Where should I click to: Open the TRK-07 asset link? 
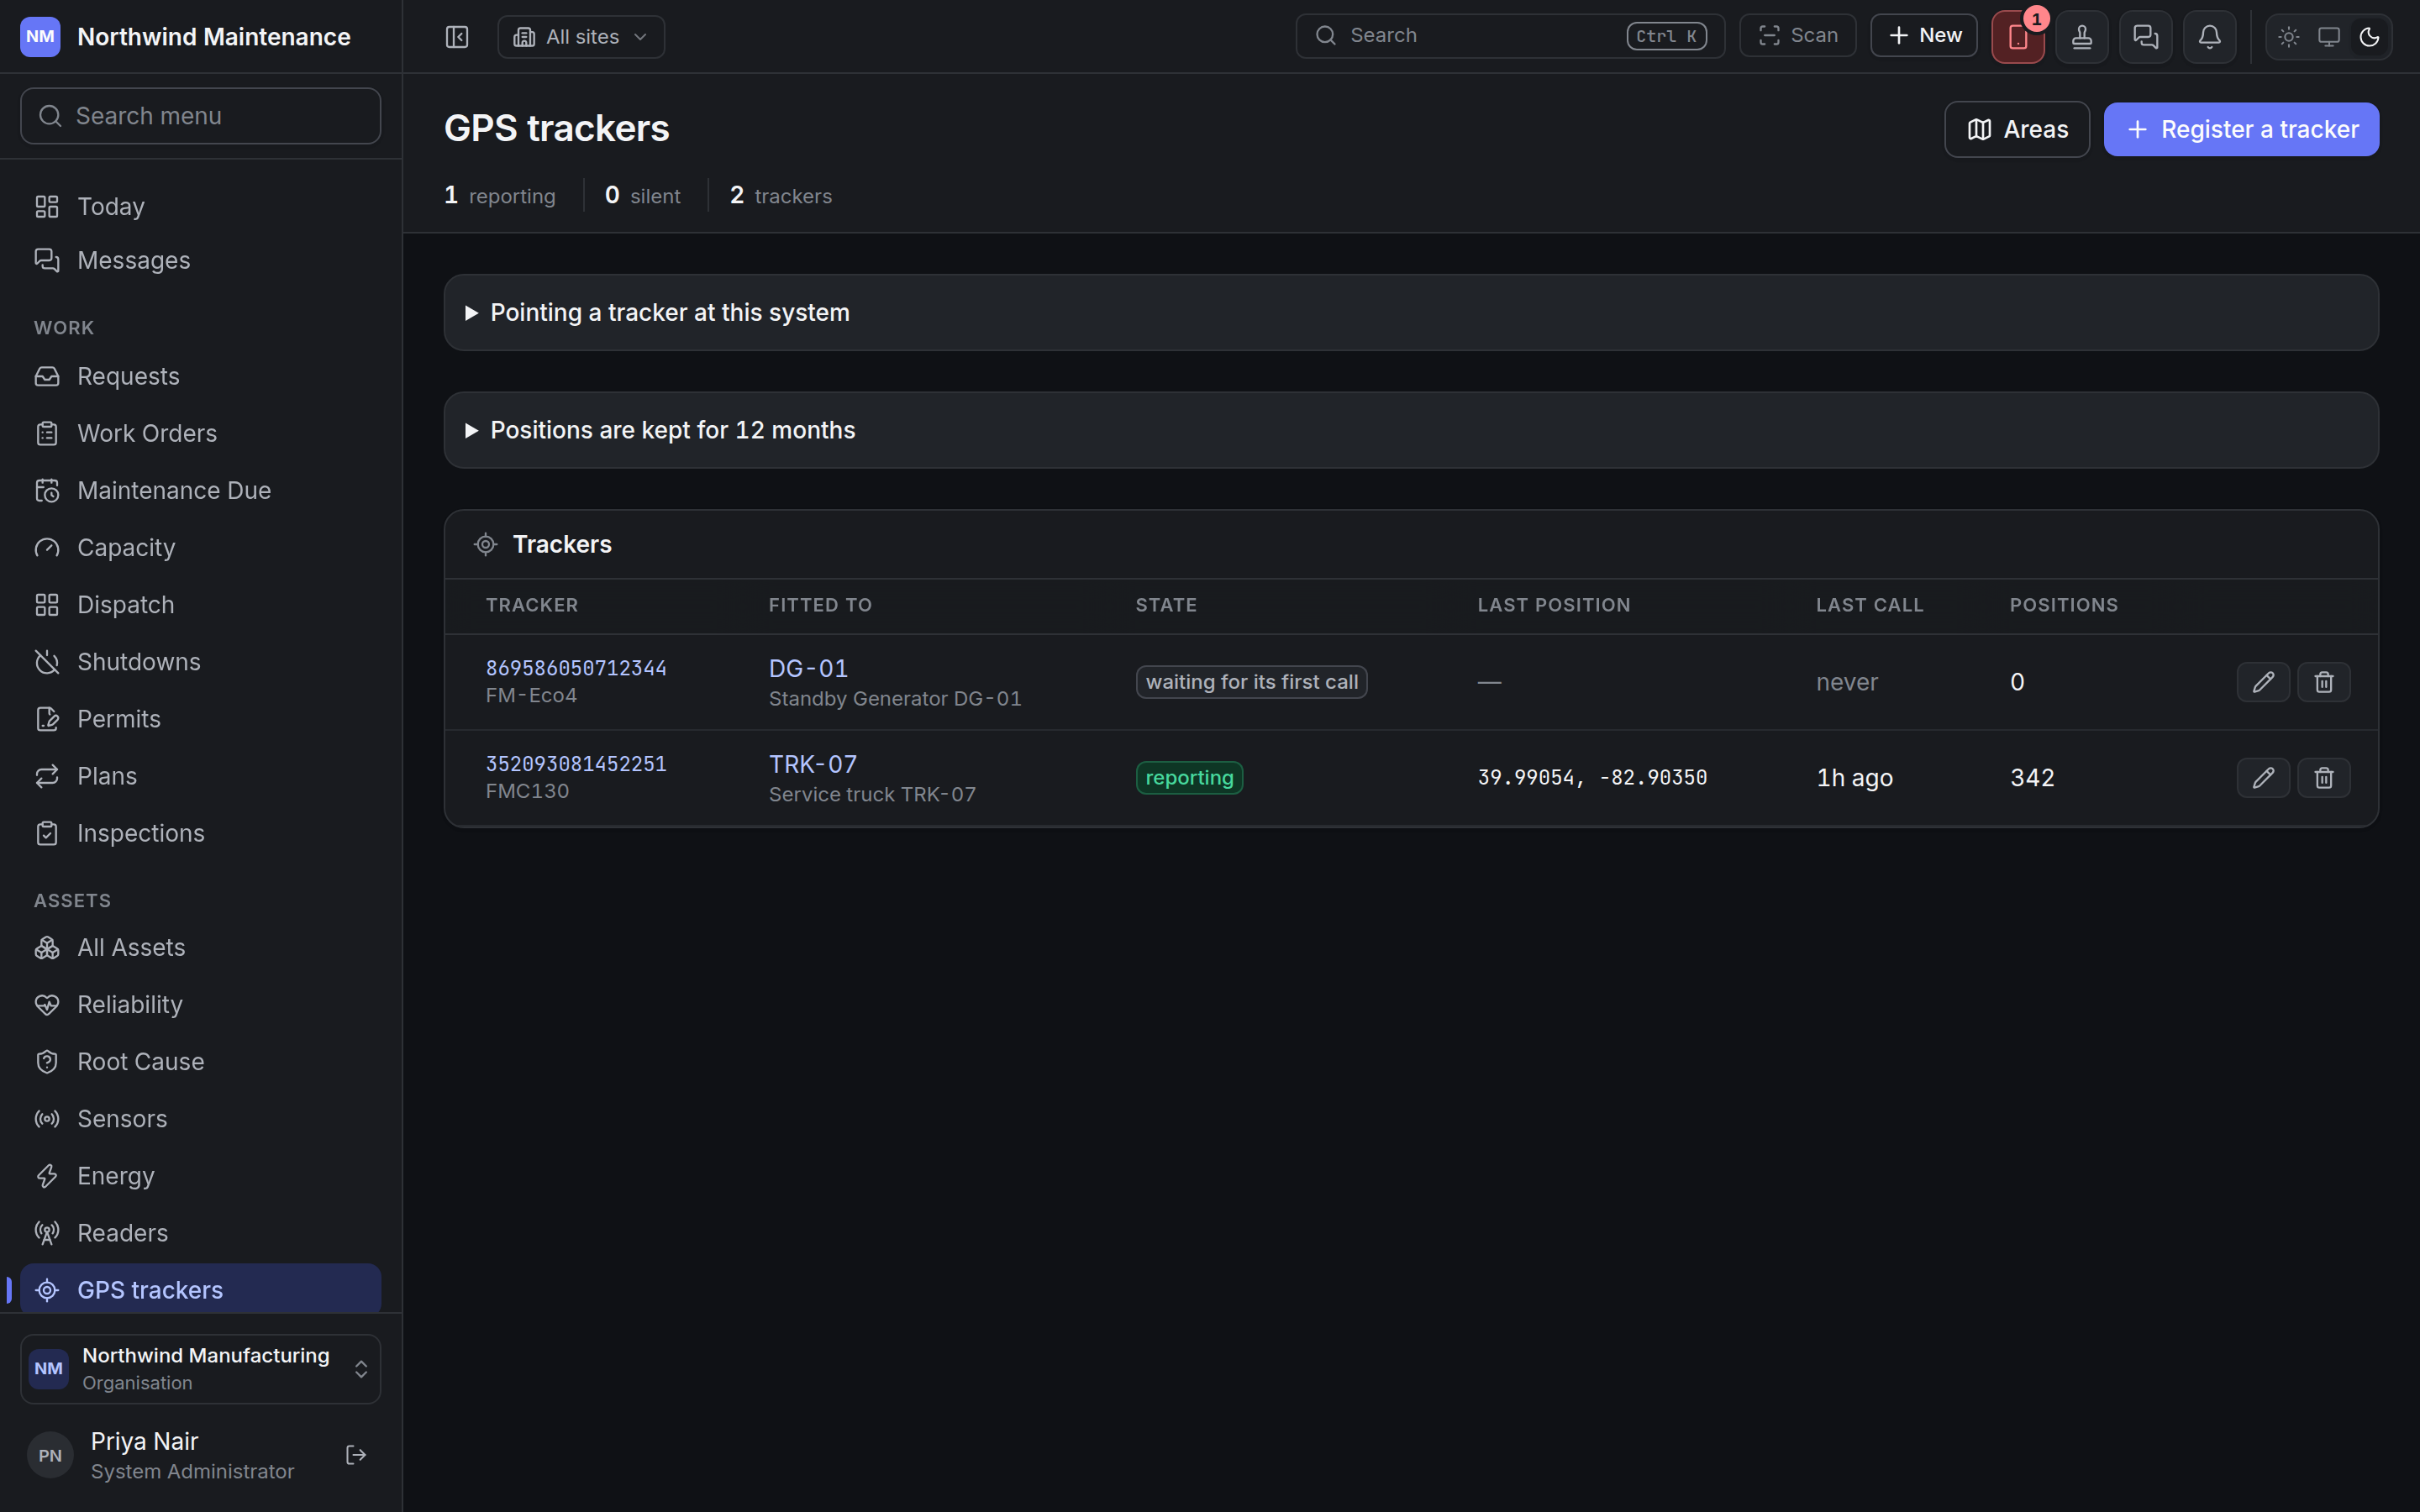pyautogui.click(x=812, y=764)
